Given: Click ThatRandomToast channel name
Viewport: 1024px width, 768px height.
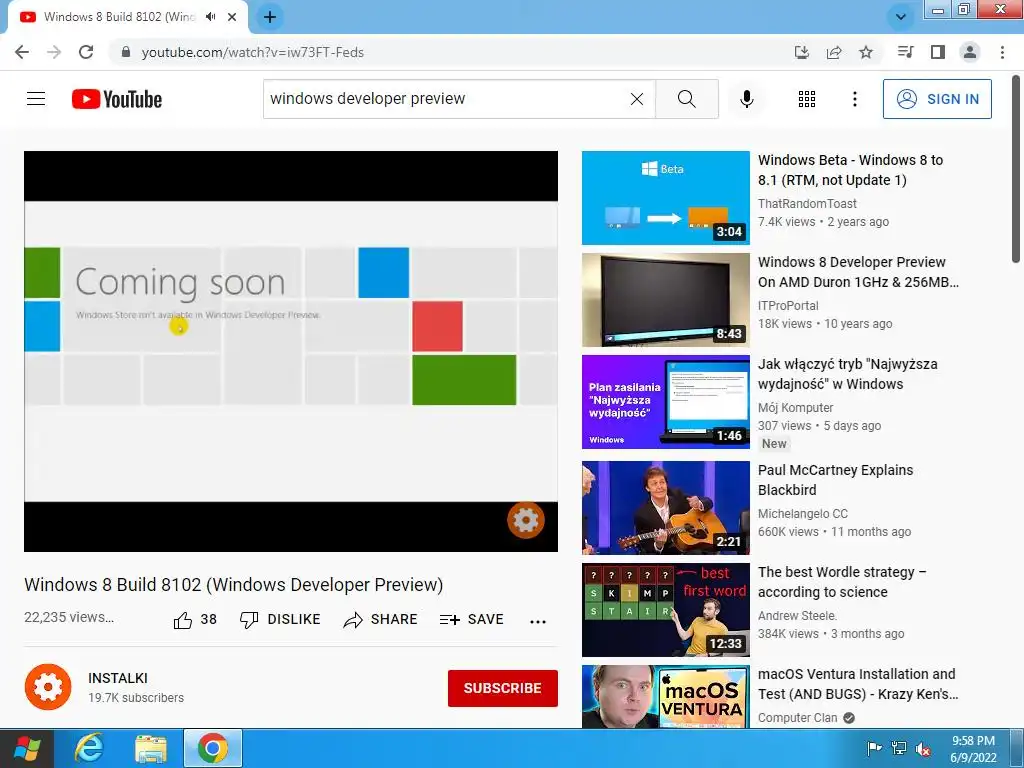Looking at the screenshot, I should (807, 204).
